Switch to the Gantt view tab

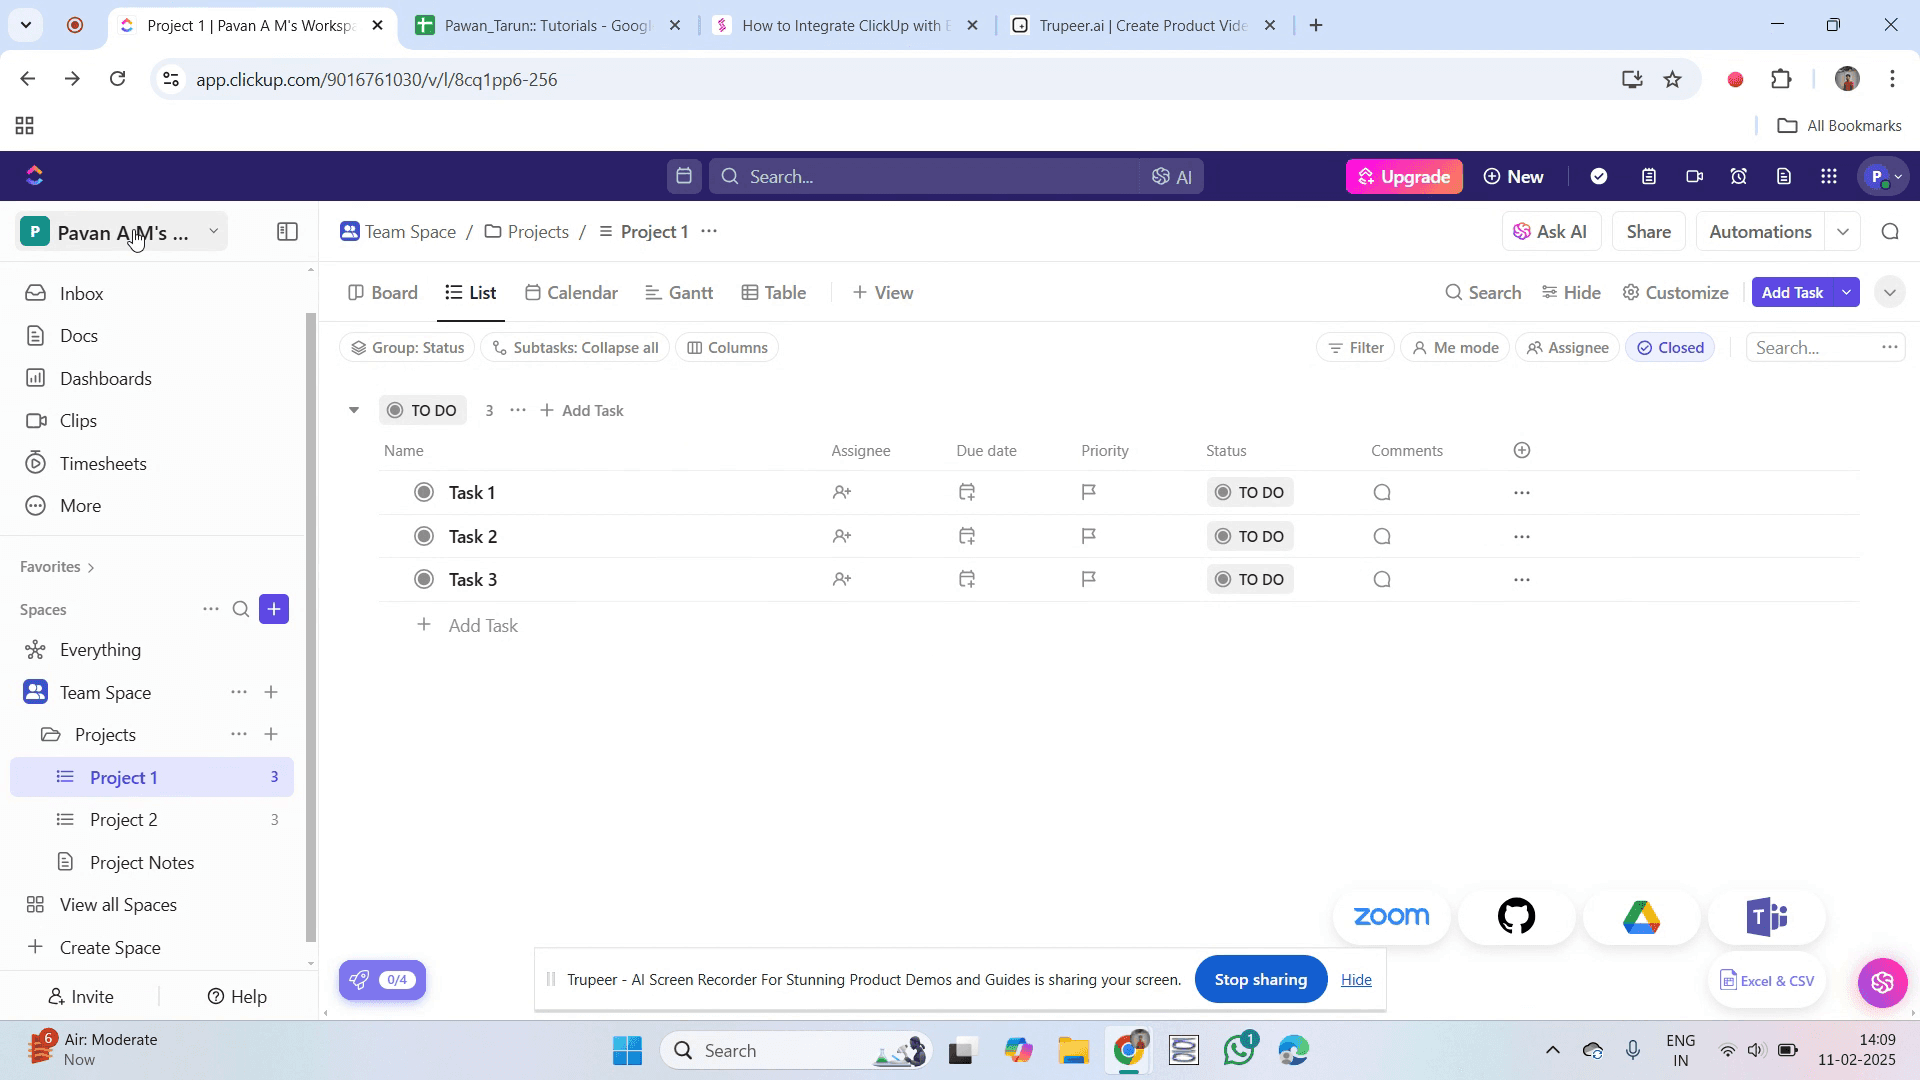pos(679,293)
